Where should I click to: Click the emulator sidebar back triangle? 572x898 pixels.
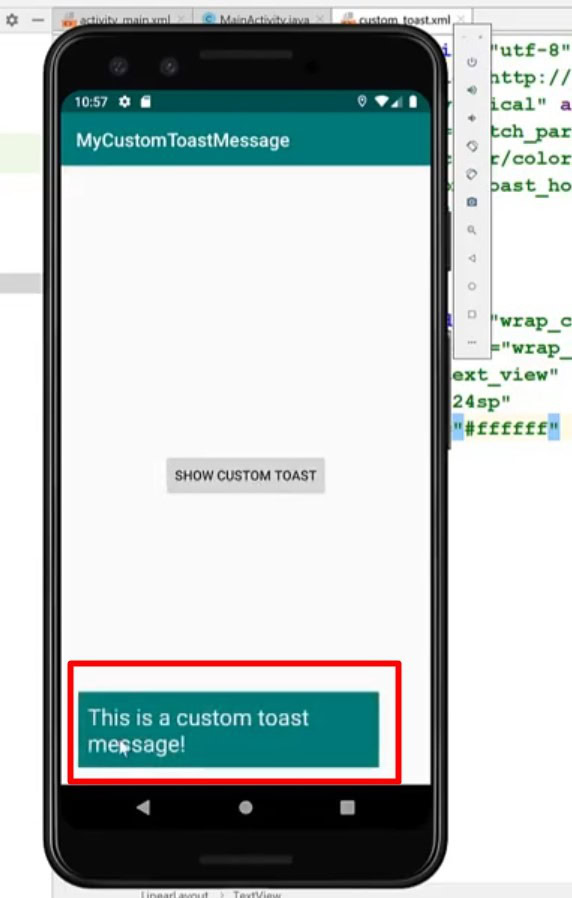(472, 258)
